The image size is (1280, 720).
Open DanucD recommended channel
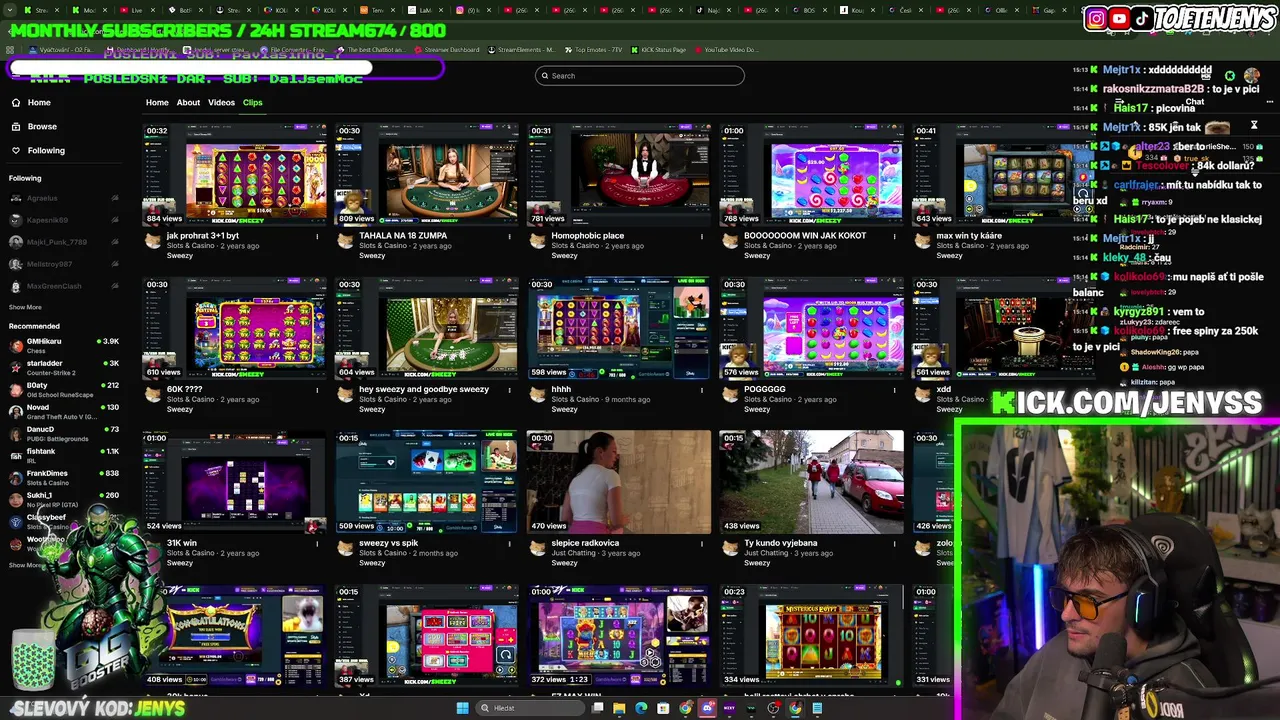(x=62, y=433)
